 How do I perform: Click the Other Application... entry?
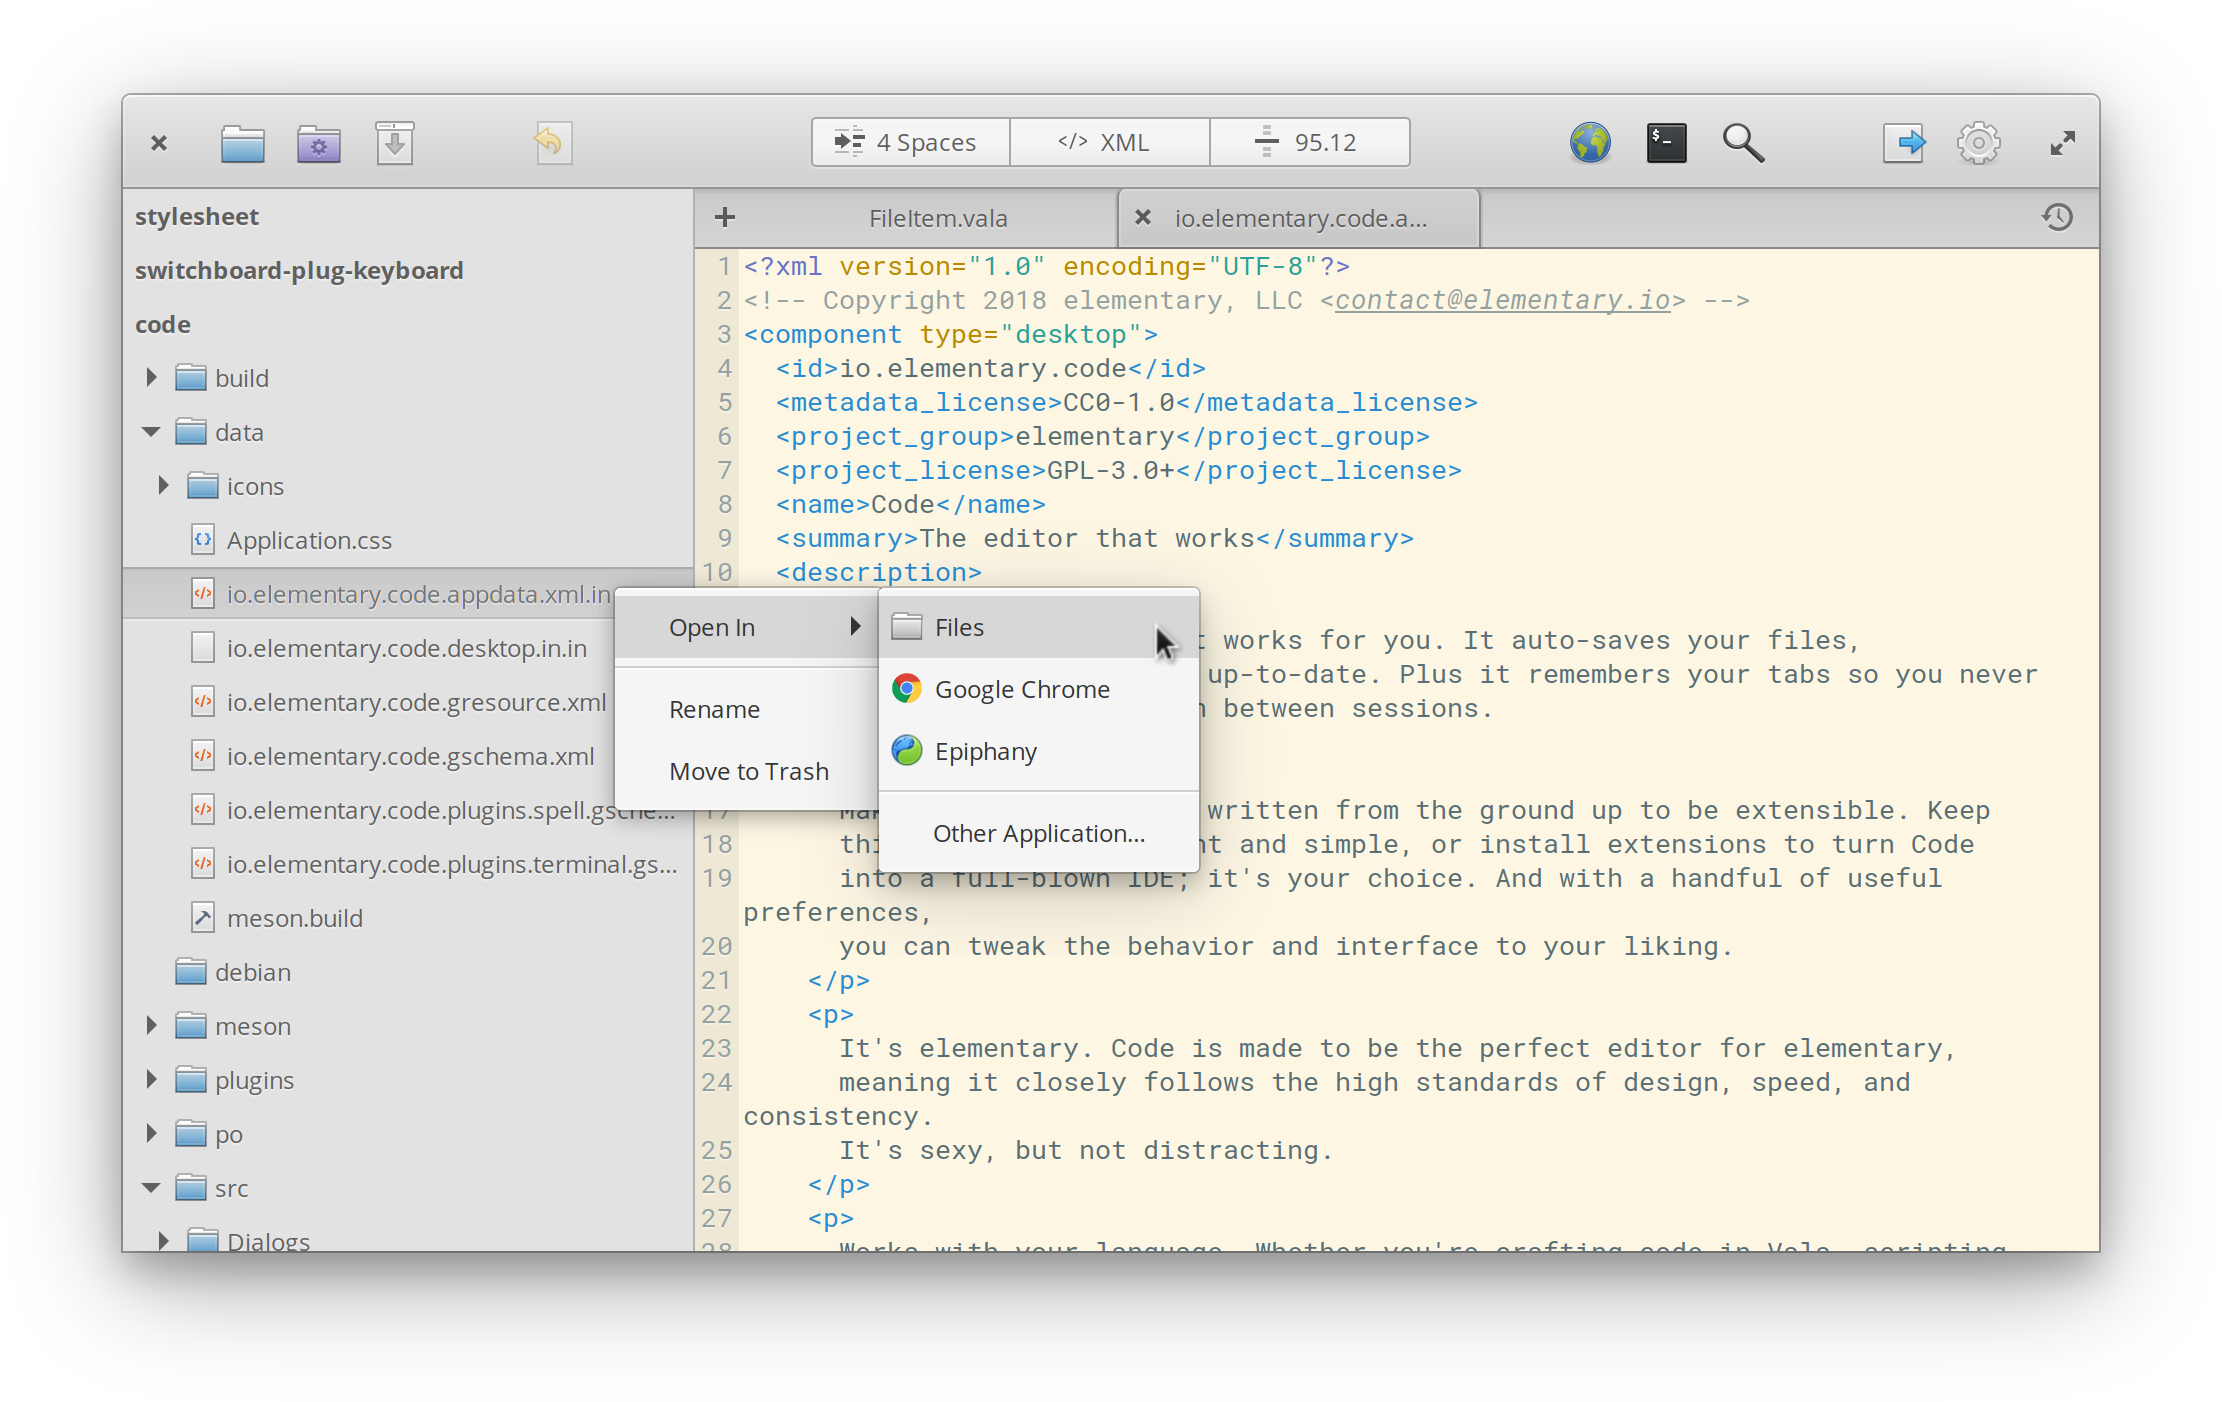(1038, 834)
